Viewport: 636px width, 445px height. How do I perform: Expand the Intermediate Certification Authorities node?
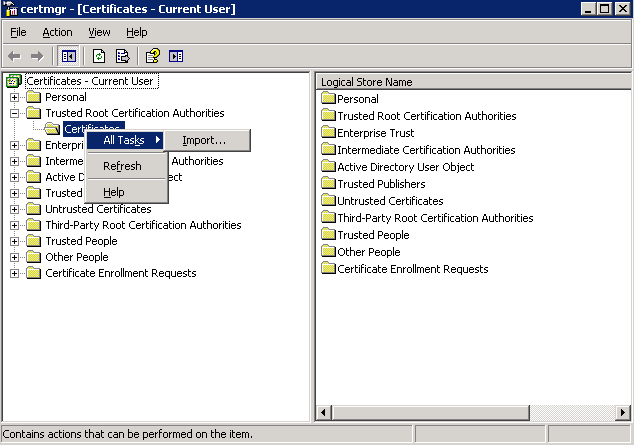pyautogui.click(x=14, y=161)
